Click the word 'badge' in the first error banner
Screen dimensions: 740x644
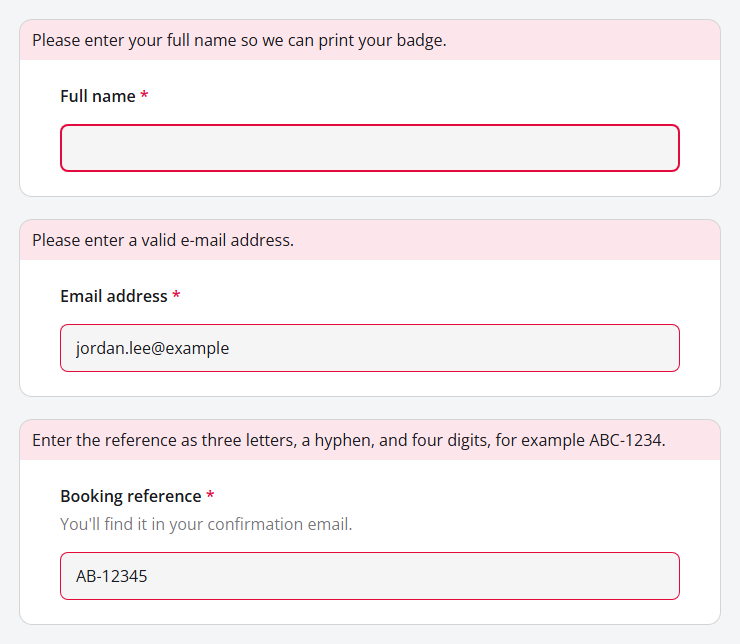[x=421, y=41]
